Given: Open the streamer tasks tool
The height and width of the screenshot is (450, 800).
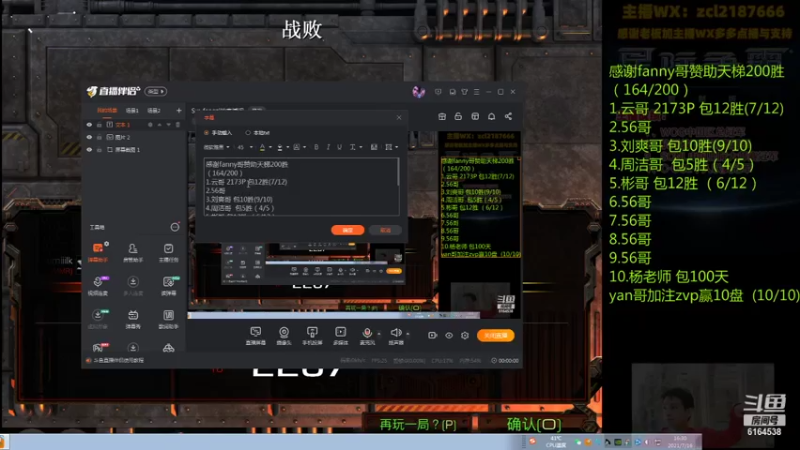Looking at the screenshot, I should click(168, 252).
